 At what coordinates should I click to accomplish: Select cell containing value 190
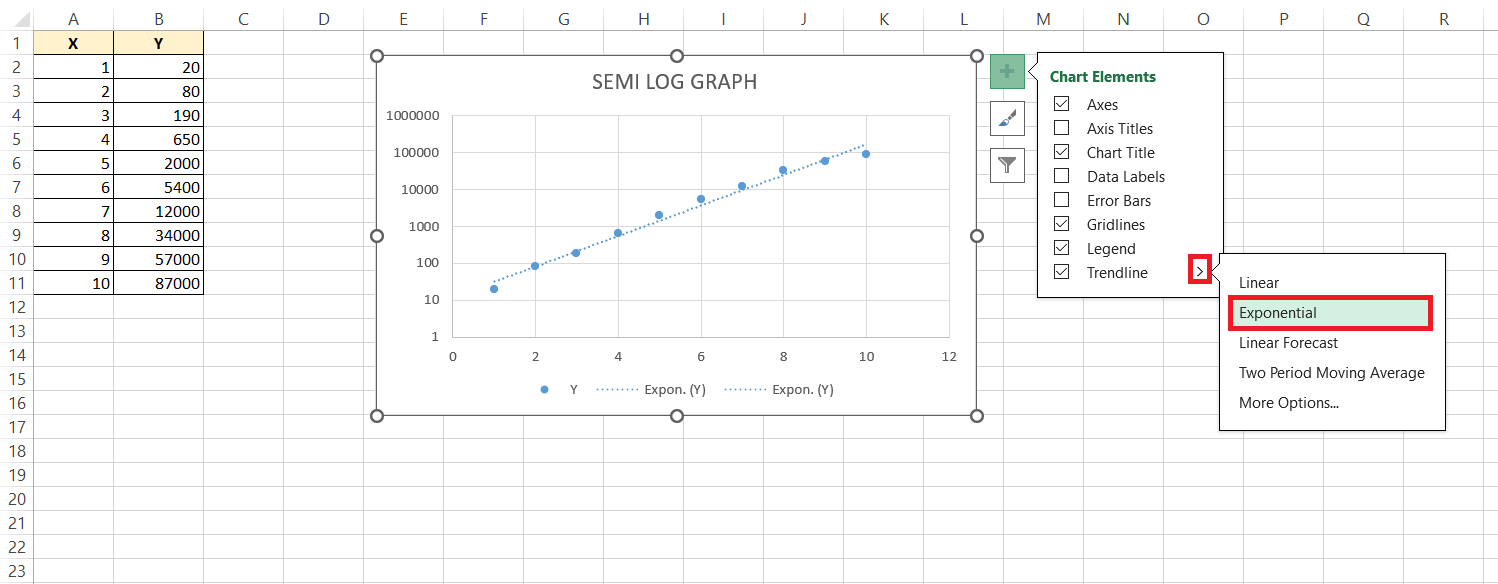[x=158, y=115]
